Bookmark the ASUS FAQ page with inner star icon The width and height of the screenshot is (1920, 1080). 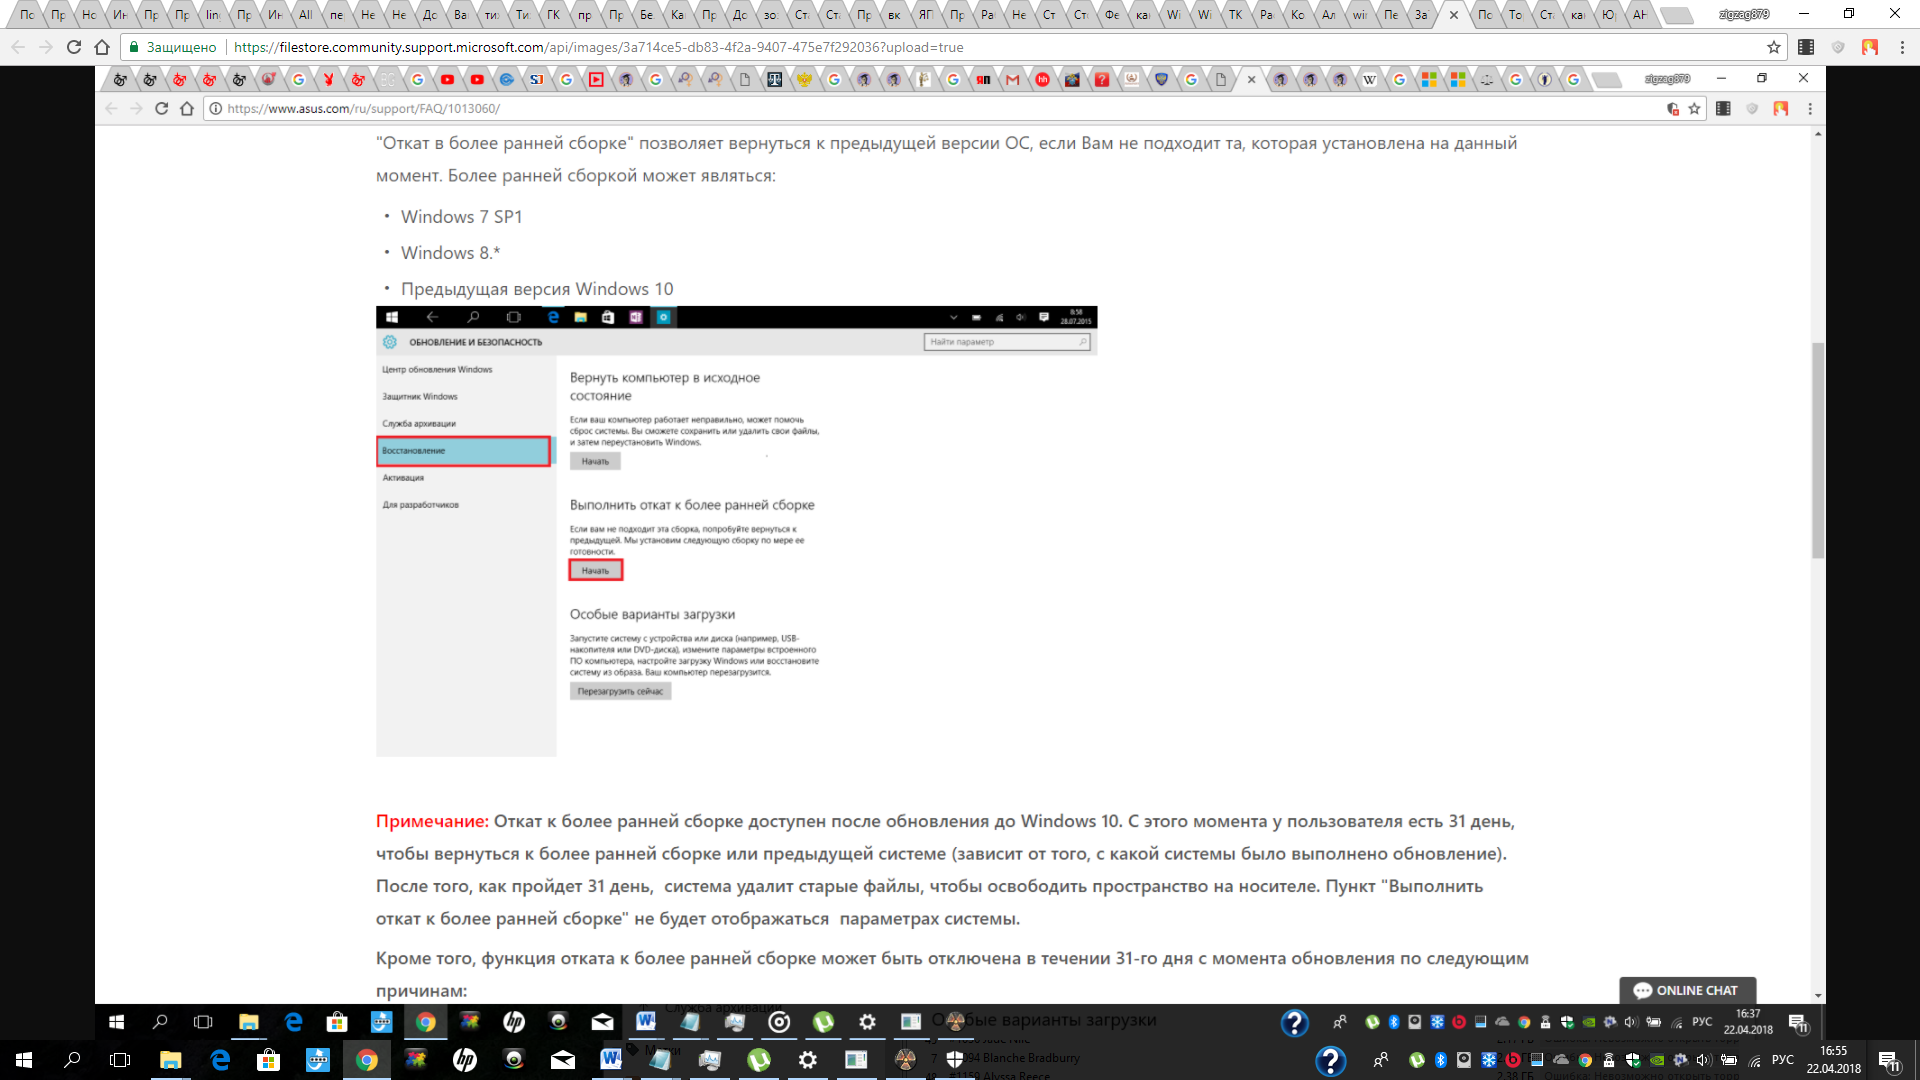(x=1694, y=108)
